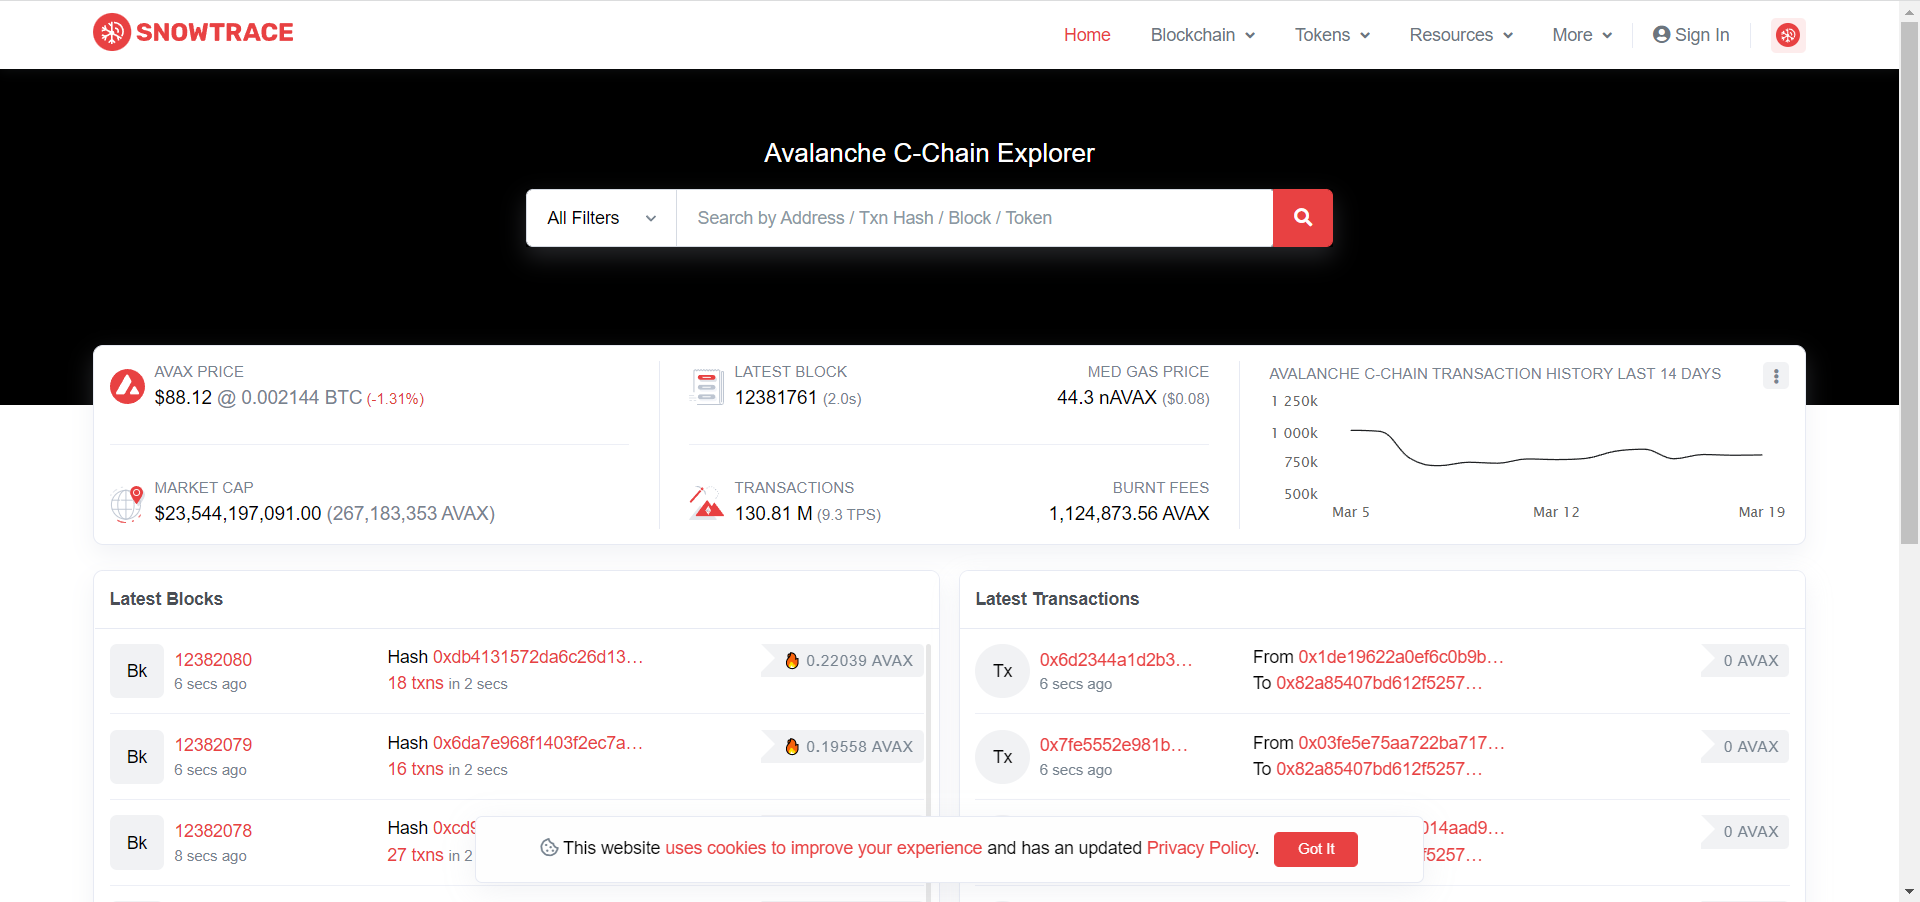Image resolution: width=1920 pixels, height=902 pixels.
Task: Click the latest block server icon
Action: pyautogui.click(x=707, y=386)
